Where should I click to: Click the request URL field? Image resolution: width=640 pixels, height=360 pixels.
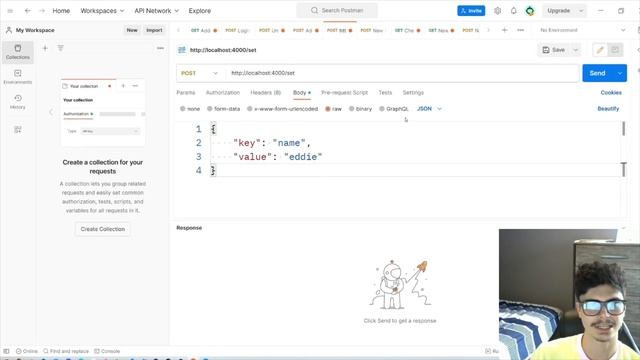tap(402, 73)
